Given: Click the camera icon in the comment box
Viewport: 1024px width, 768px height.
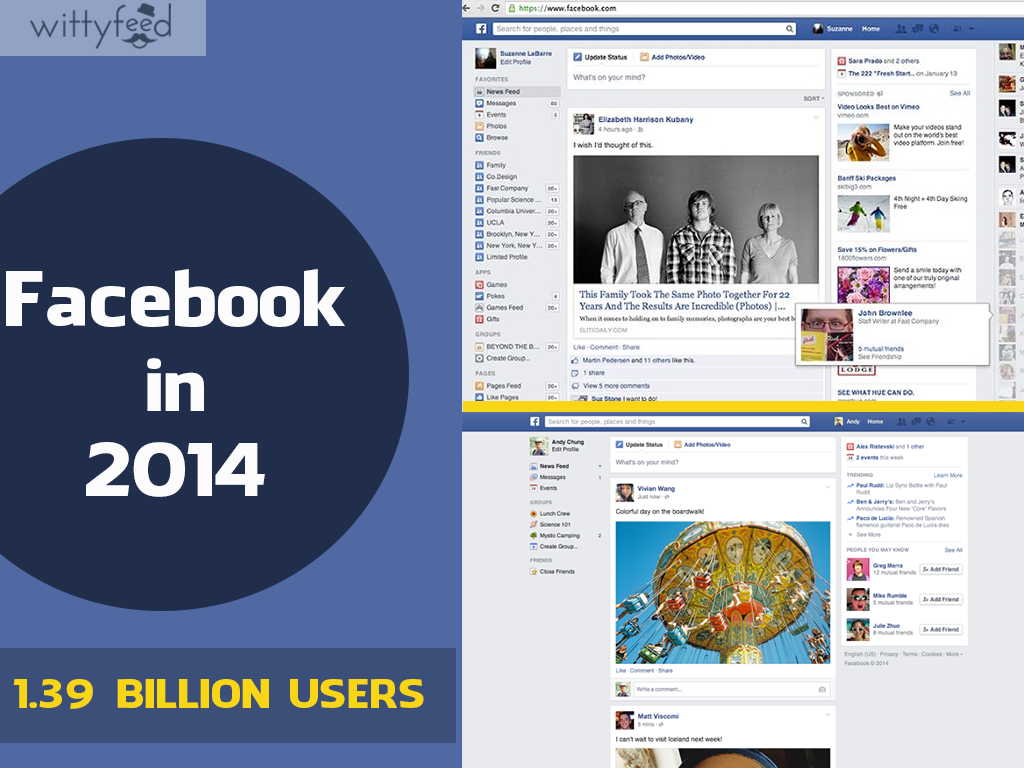Looking at the screenshot, I should [x=822, y=689].
